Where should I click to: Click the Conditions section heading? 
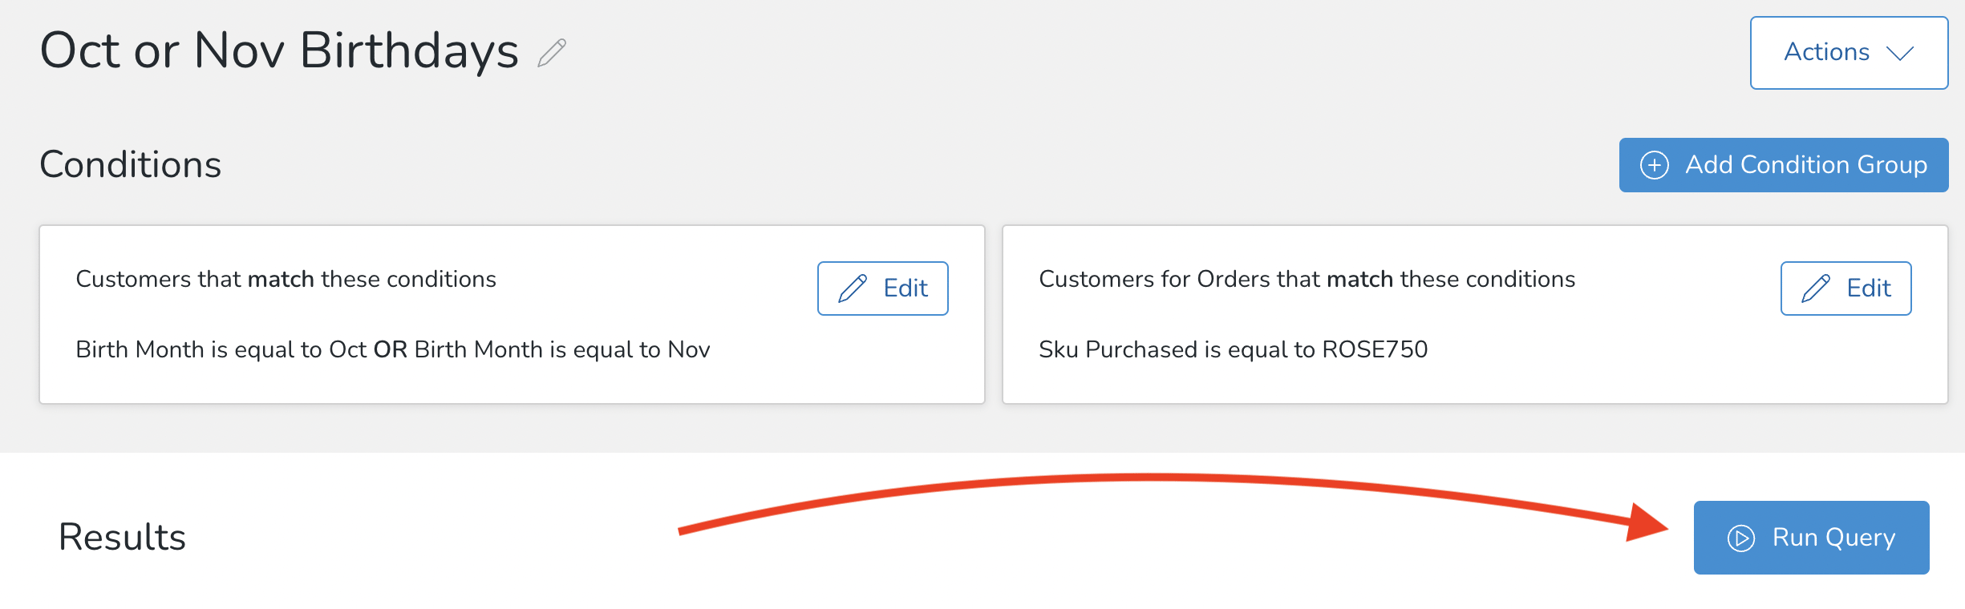tap(130, 165)
